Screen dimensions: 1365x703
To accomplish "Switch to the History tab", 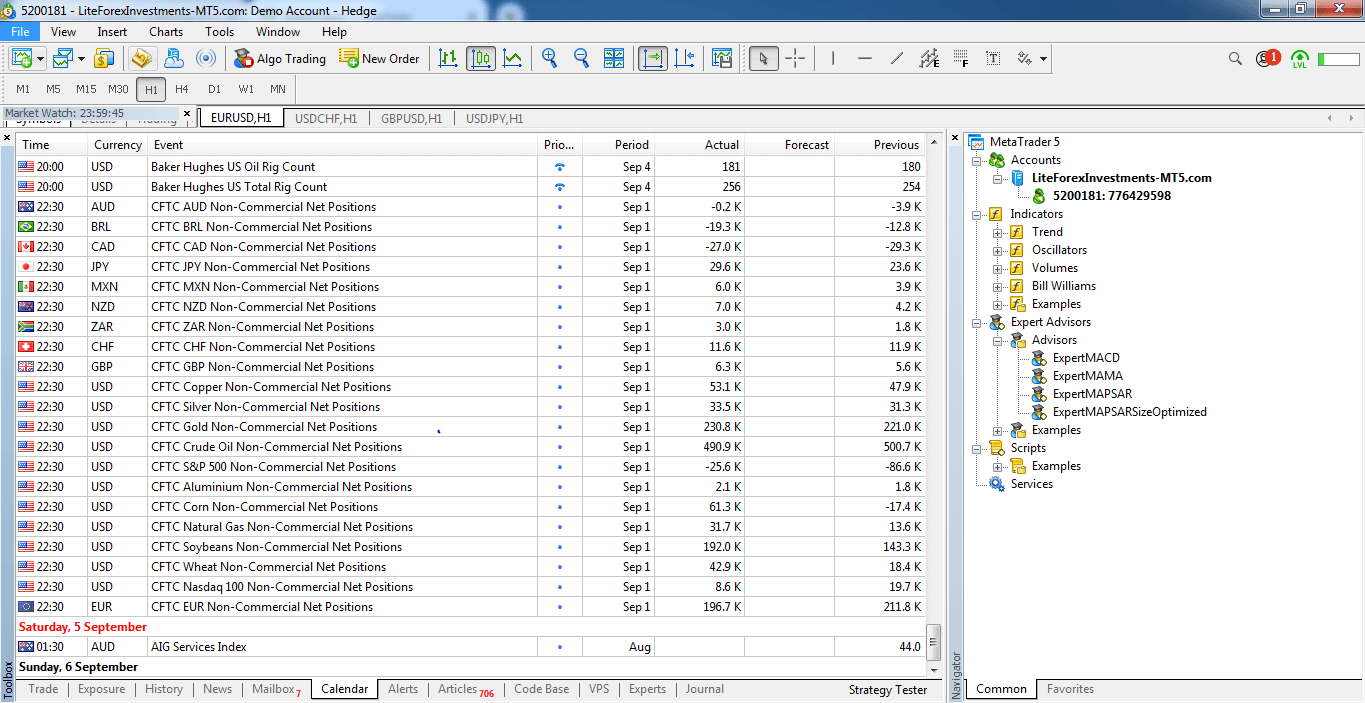I will tap(163, 689).
